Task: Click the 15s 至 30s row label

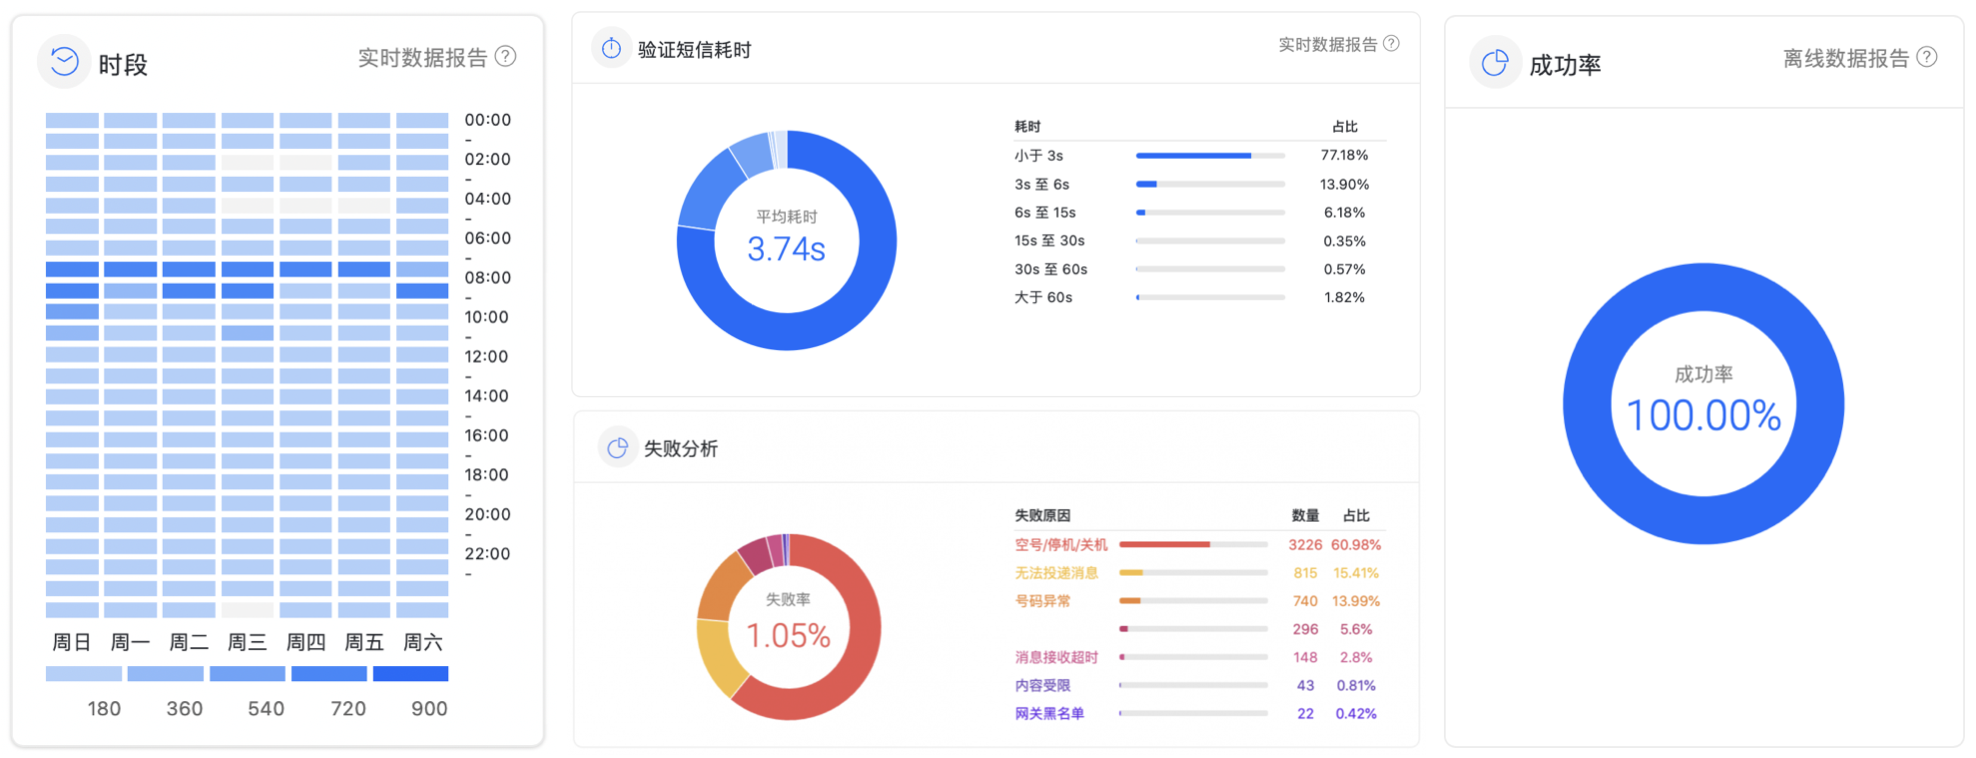Action: click(1050, 241)
